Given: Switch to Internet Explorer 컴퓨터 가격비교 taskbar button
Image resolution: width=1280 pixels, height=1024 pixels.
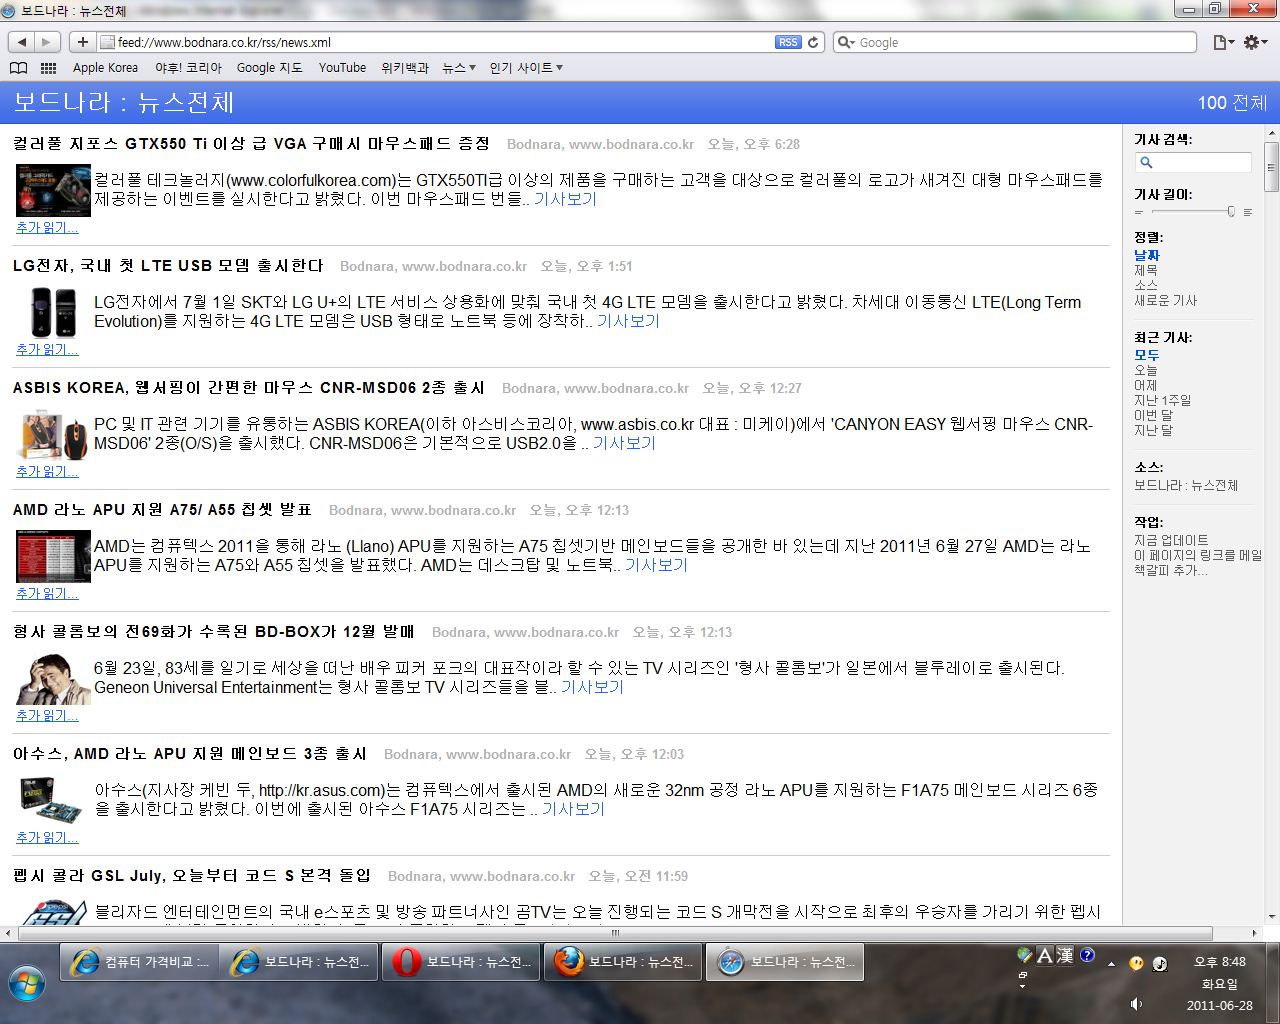Looking at the screenshot, I should click(x=139, y=962).
